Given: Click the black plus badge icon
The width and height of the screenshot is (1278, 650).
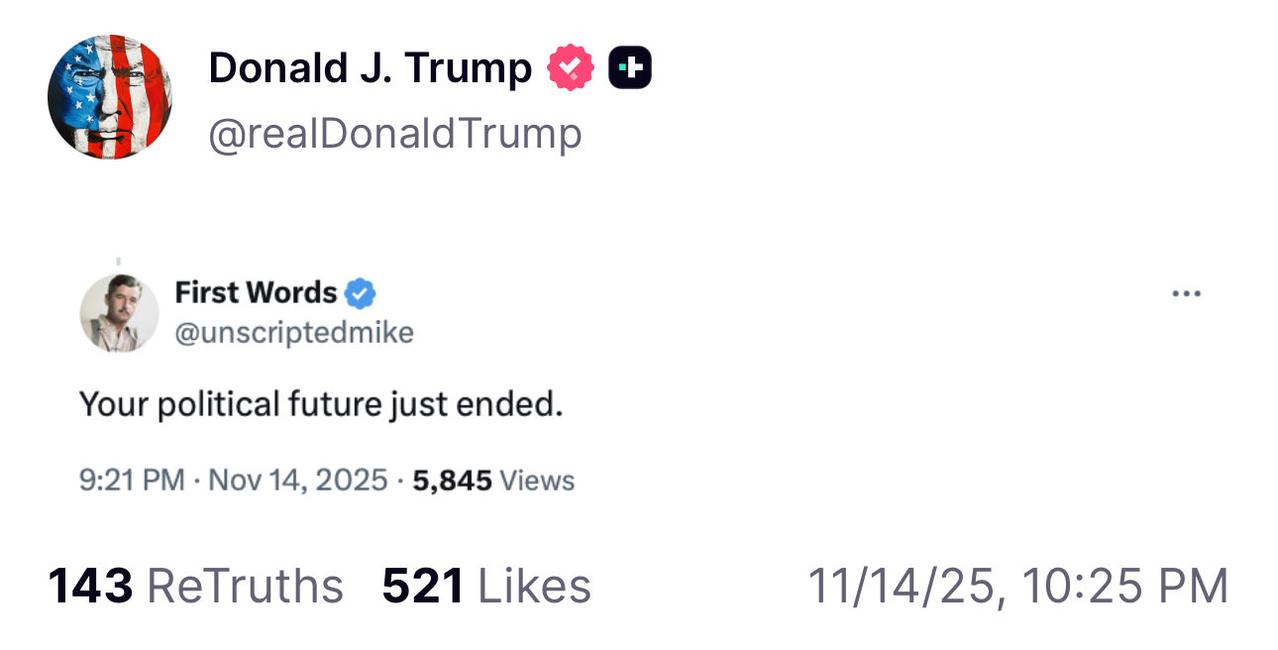Looking at the screenshot, I should [x=630, y=68].
